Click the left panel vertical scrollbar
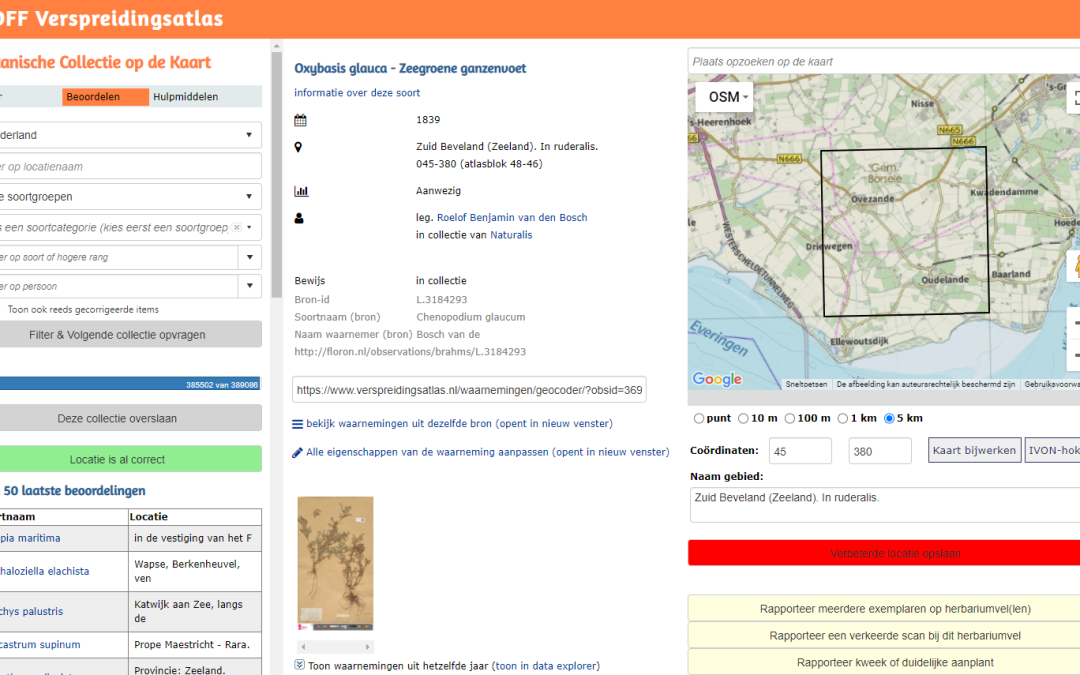The height and width of the screenshot is (675, 1080). [276, 175]
